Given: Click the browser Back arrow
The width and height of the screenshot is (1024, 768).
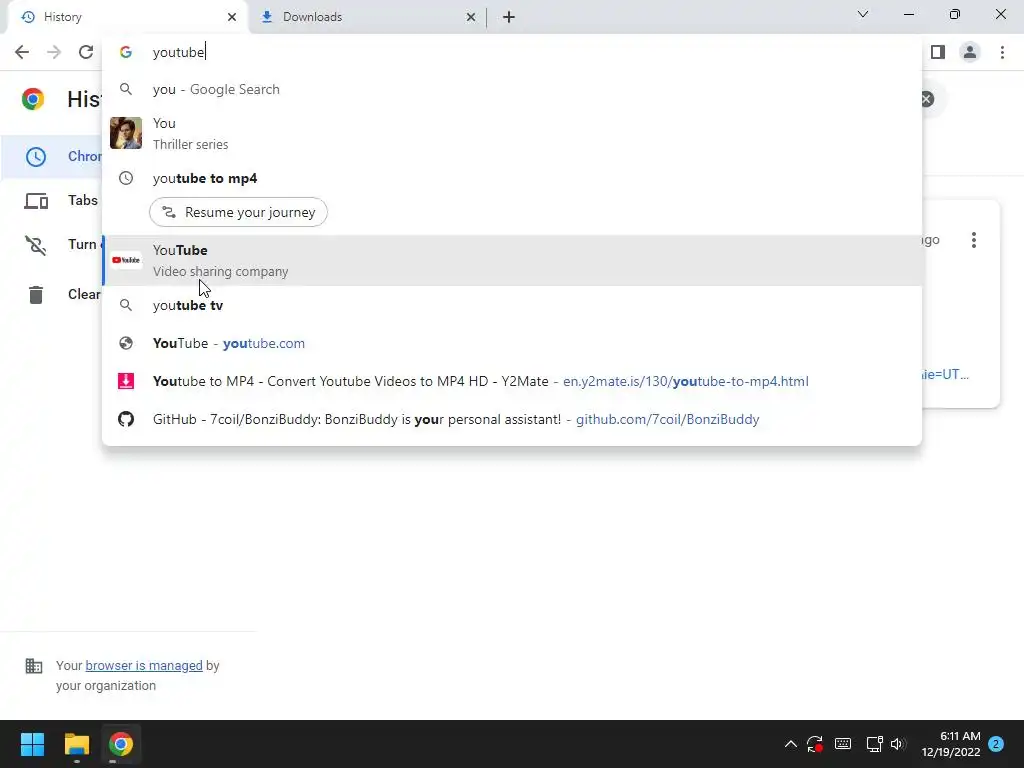Looking at the screenshot, I should tap(22, 52).
